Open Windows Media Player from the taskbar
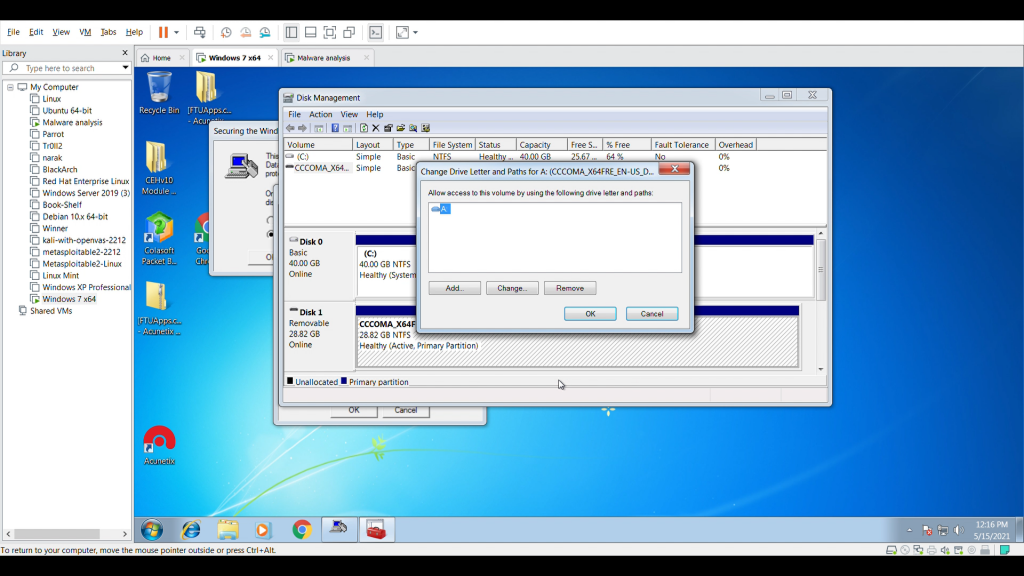The width and height of the screenshot is (1024, 576). click(263, 530)
